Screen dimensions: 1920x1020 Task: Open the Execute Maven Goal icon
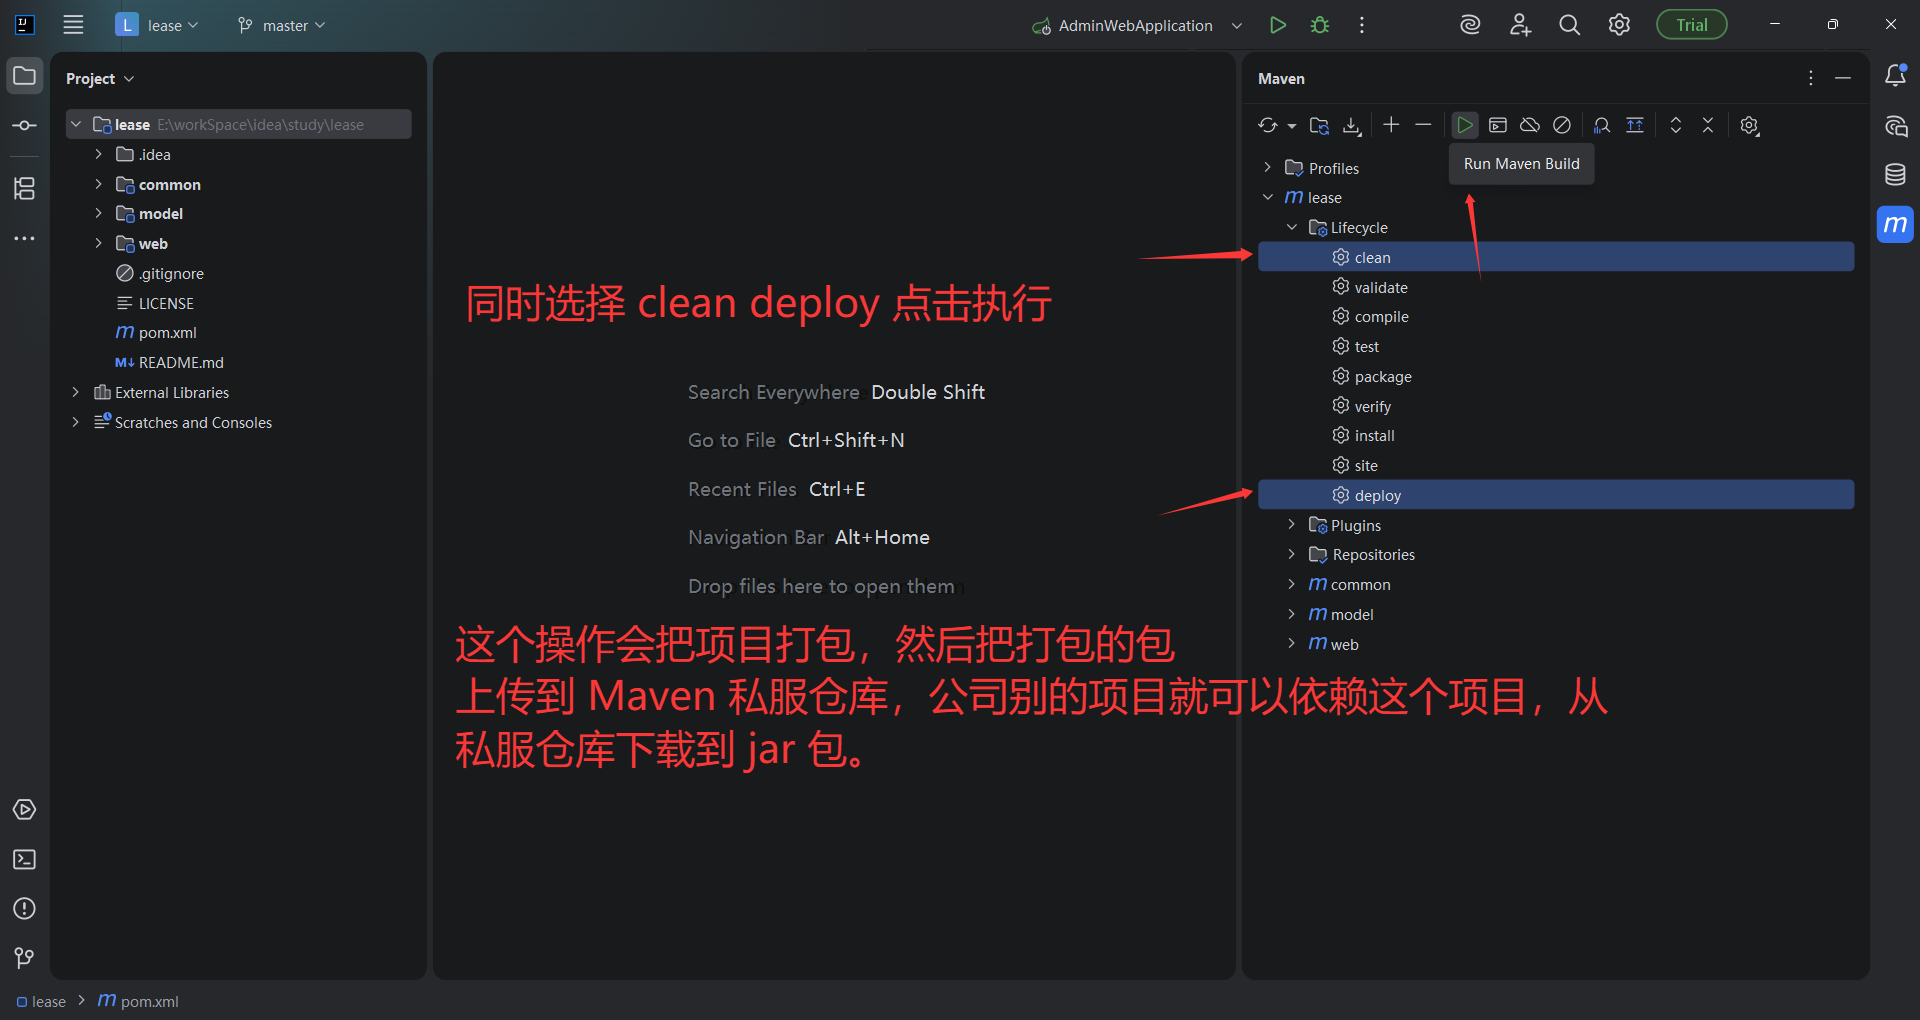coord(1498,125)
